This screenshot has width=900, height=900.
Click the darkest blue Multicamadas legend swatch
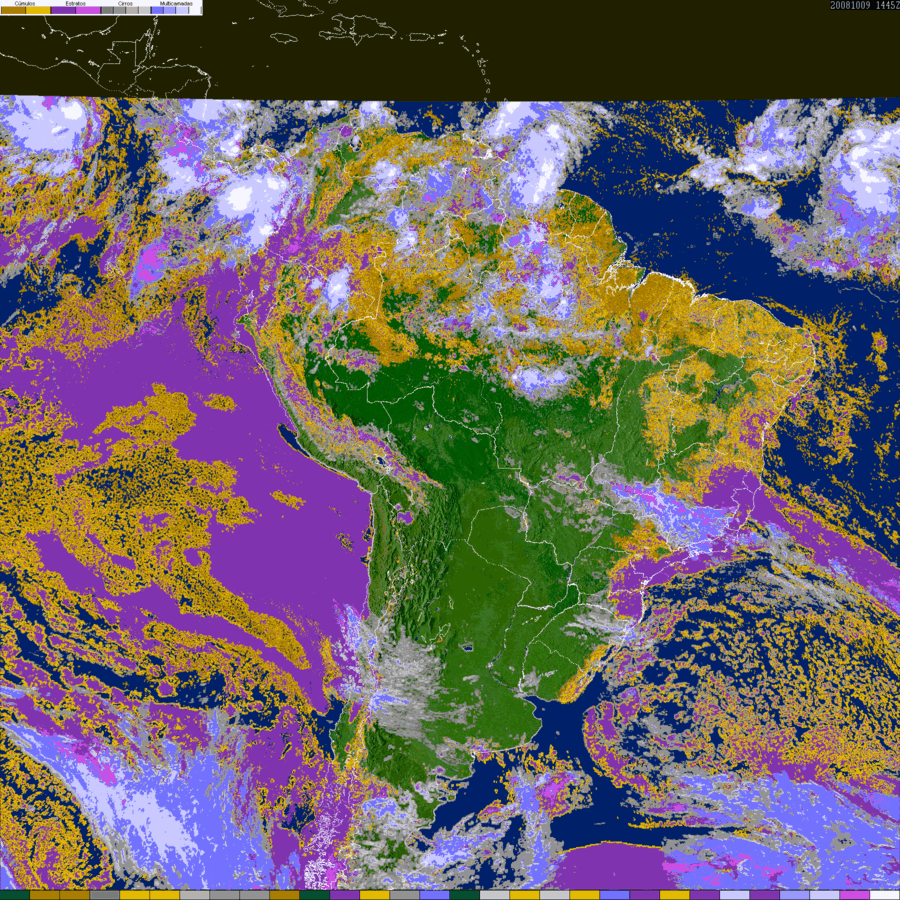(157, 10)
